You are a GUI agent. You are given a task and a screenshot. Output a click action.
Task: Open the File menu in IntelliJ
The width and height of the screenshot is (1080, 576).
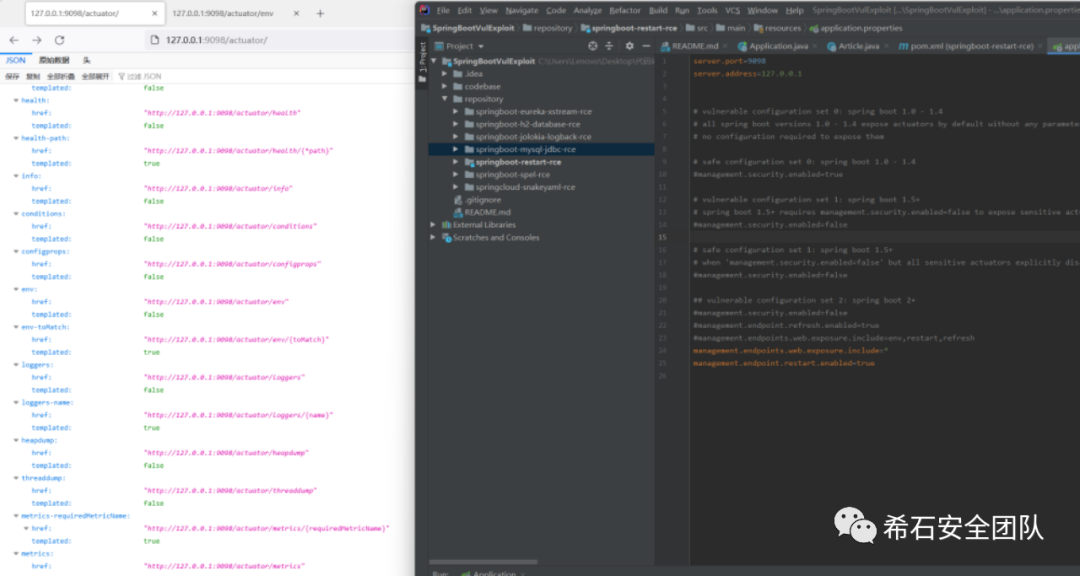(x=443, y=10)
